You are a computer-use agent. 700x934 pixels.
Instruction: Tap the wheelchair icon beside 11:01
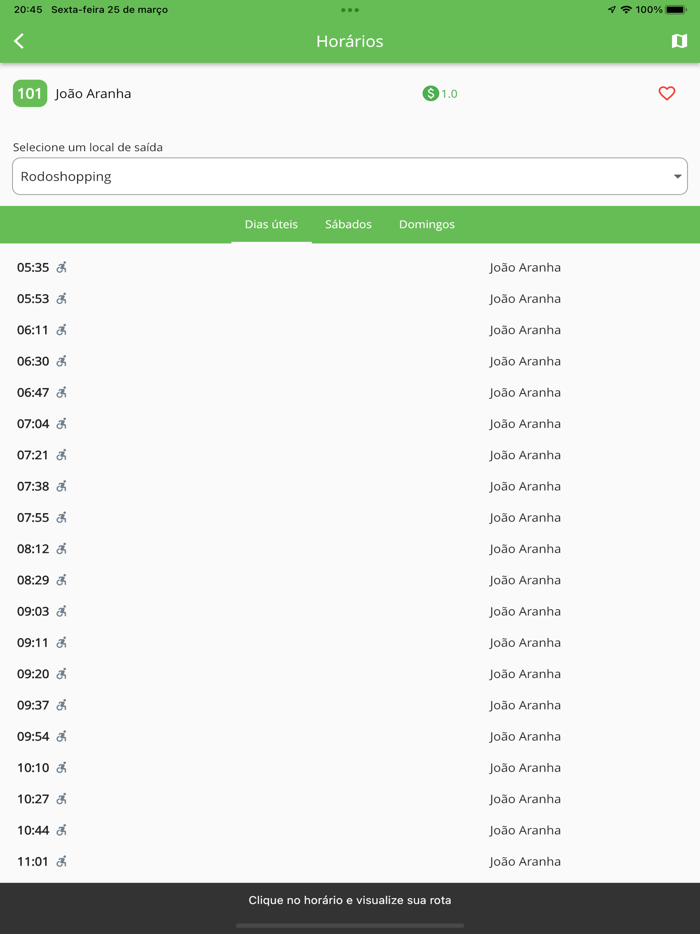pos(62,861)
